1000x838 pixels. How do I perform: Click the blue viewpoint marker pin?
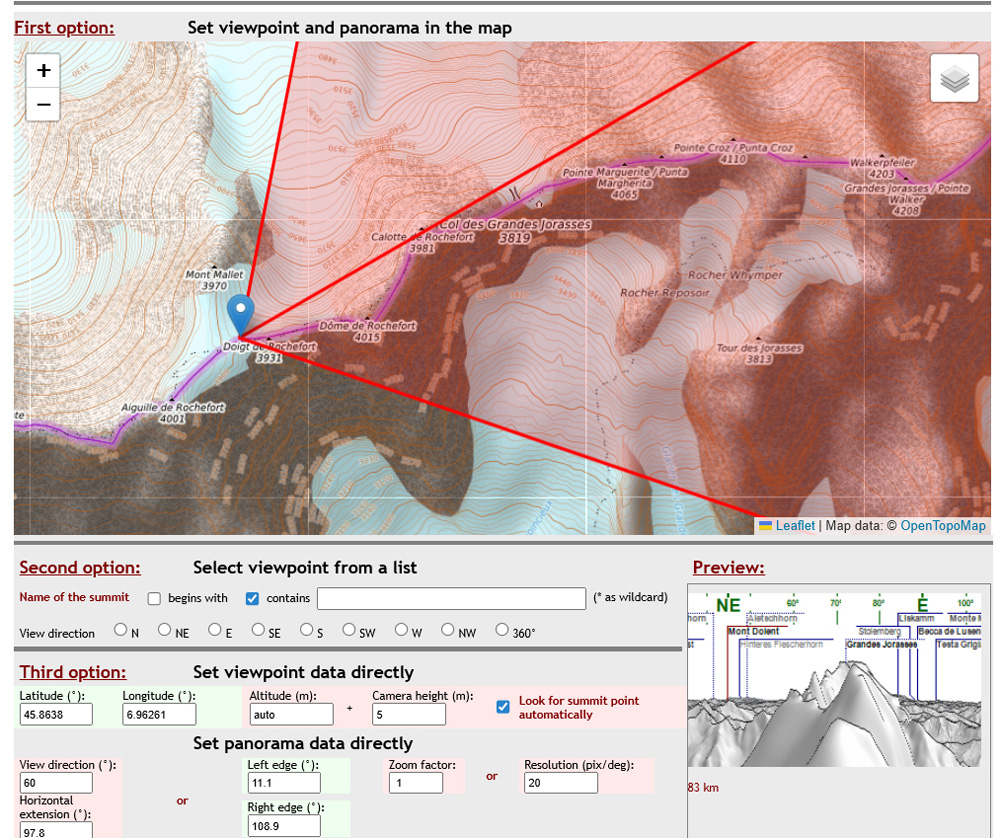point(241,316)
